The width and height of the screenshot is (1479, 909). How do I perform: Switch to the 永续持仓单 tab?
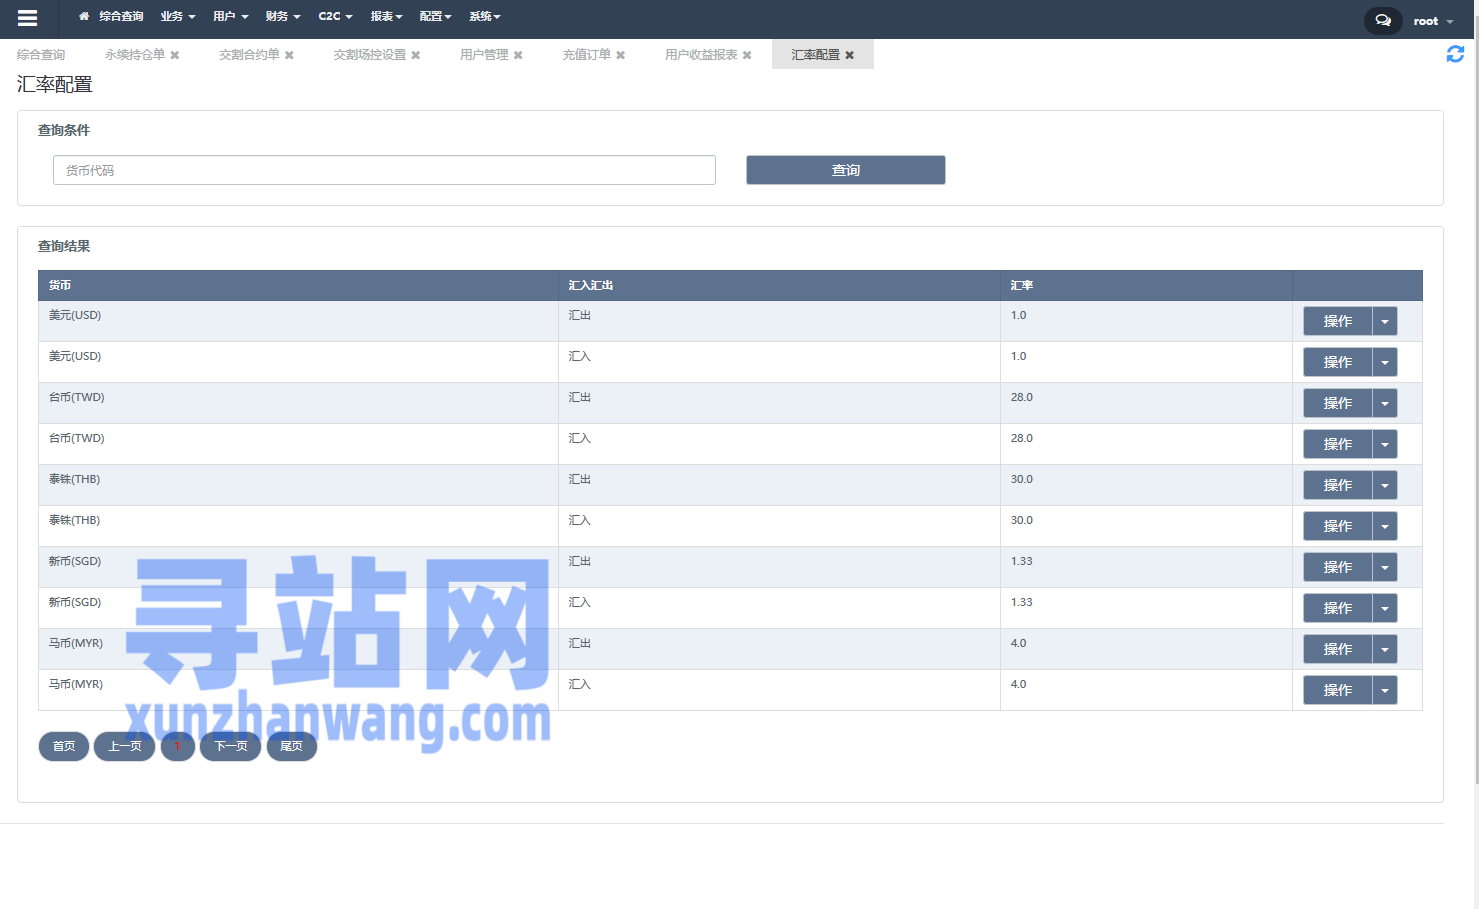click(135, 55)
